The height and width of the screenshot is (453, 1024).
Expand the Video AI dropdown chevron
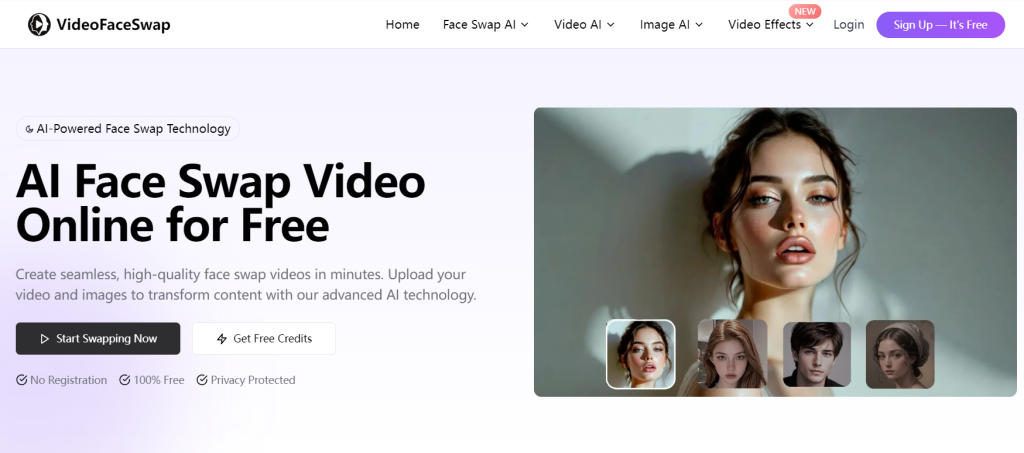coord(611,25)
